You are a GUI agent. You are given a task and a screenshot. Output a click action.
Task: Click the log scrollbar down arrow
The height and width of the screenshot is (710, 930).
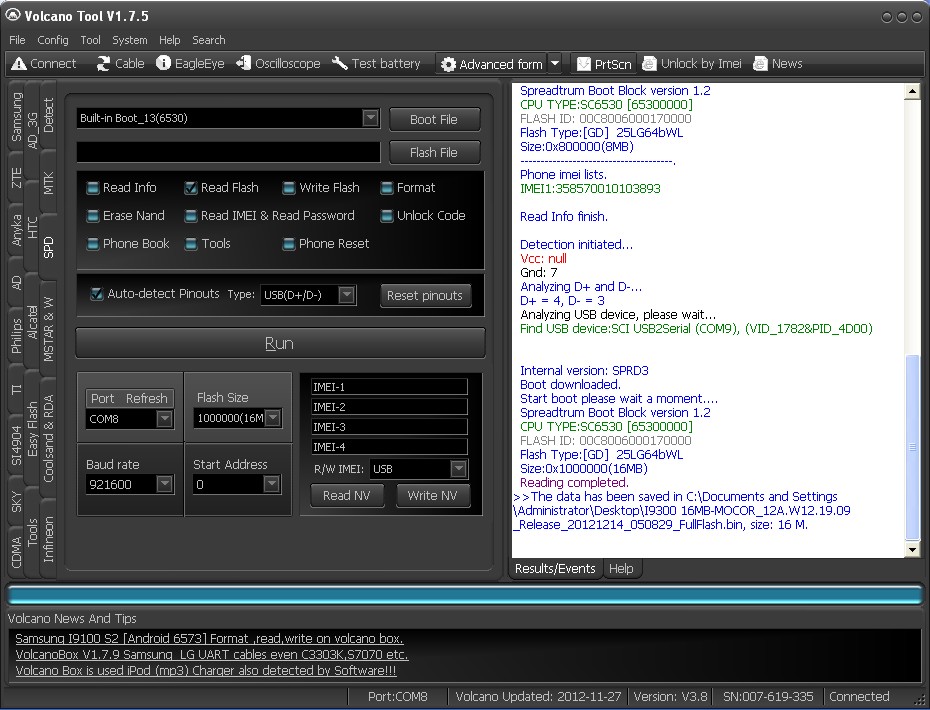pos(912,550)
